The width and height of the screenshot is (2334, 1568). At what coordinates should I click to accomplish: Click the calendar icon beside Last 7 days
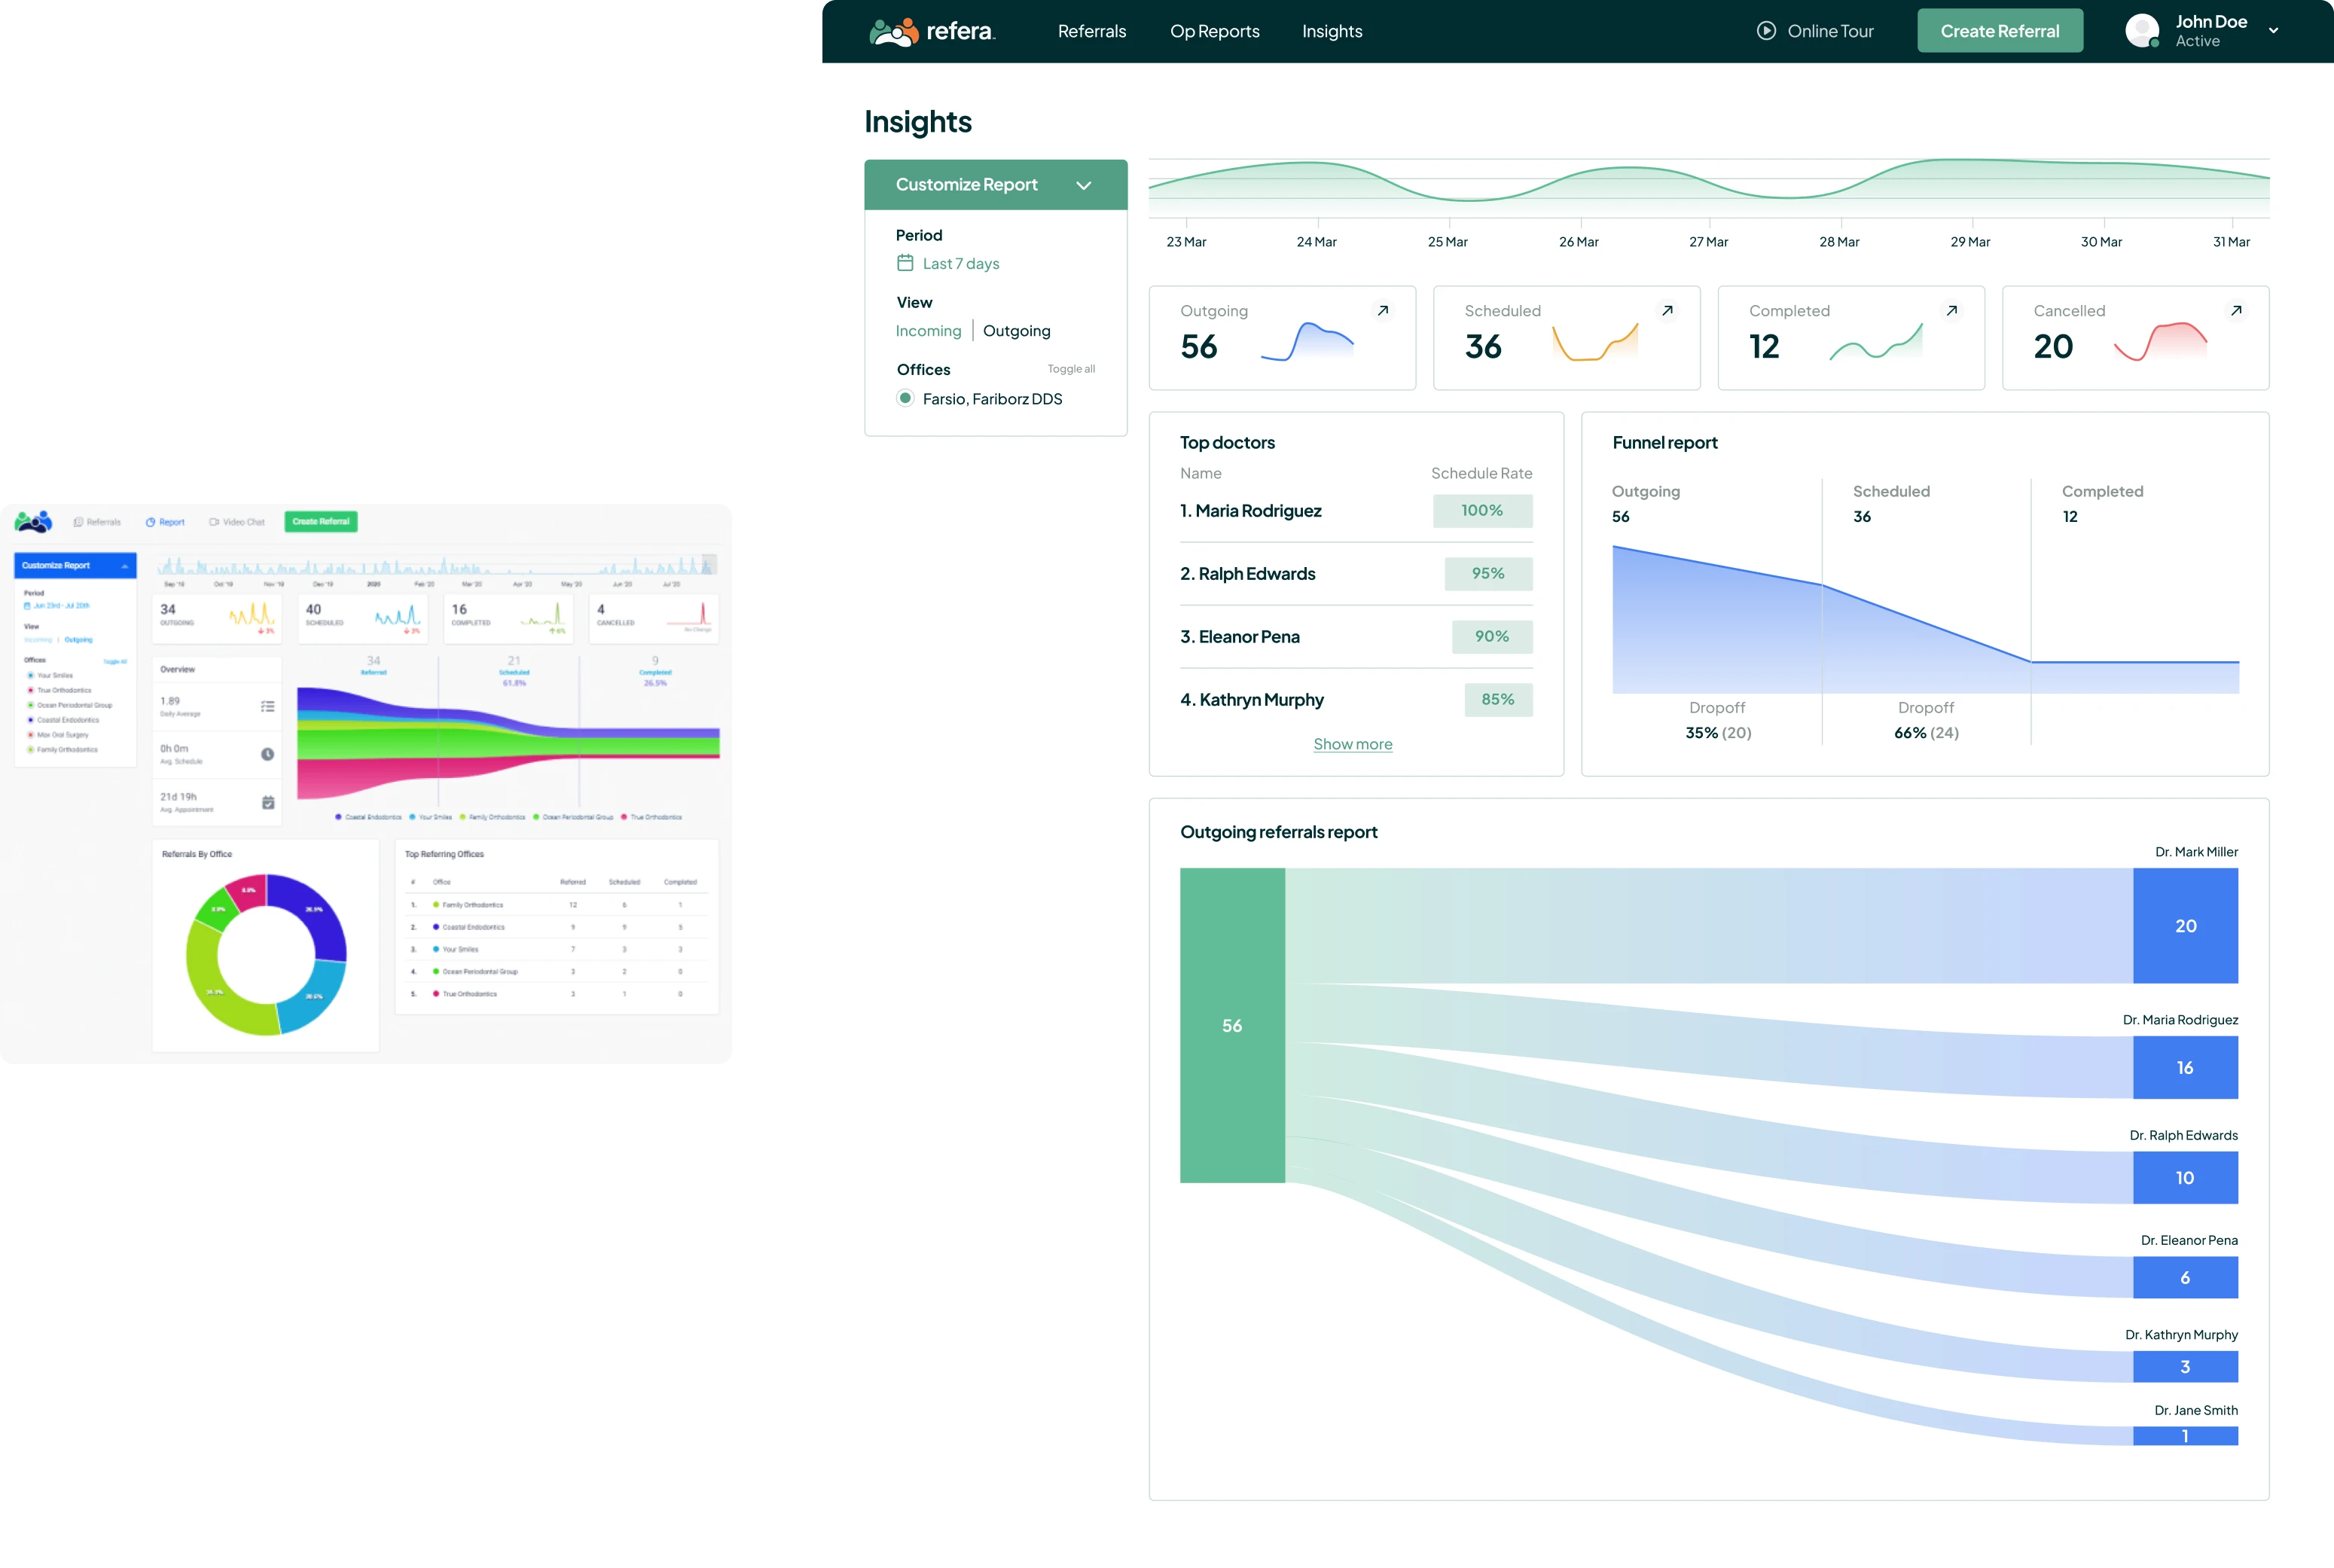[x=905, y=263]
